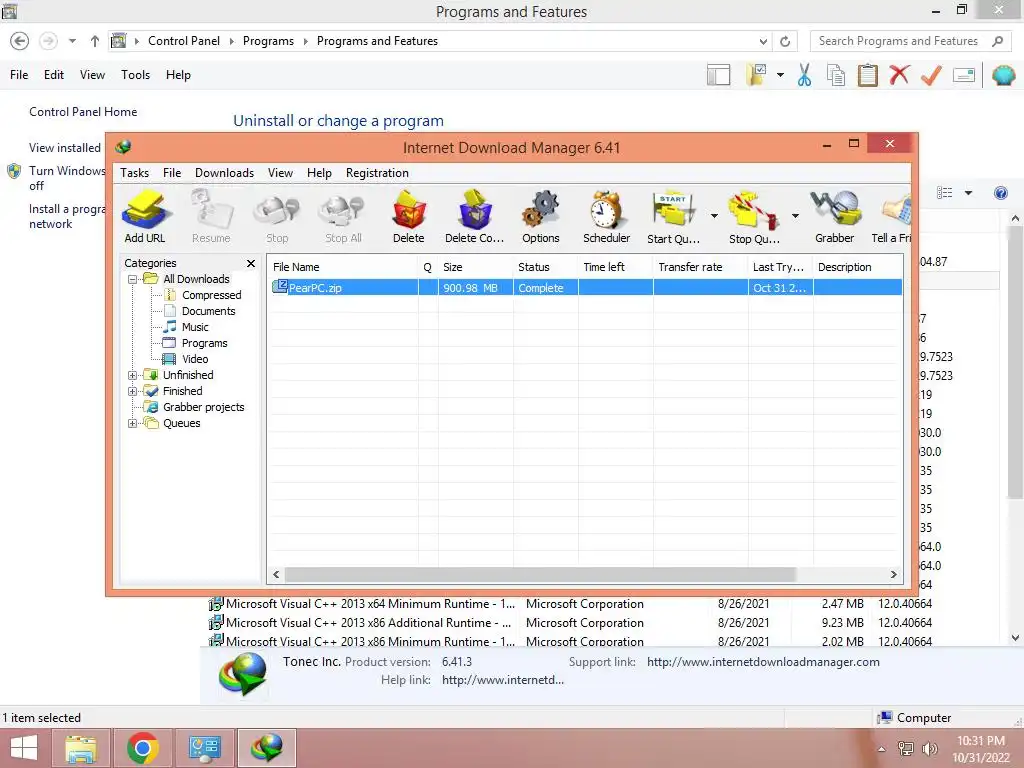
Task: Open the view options dropdown arrow in Programs and Features
Action: pyautogui.click(x=968, y=193)
